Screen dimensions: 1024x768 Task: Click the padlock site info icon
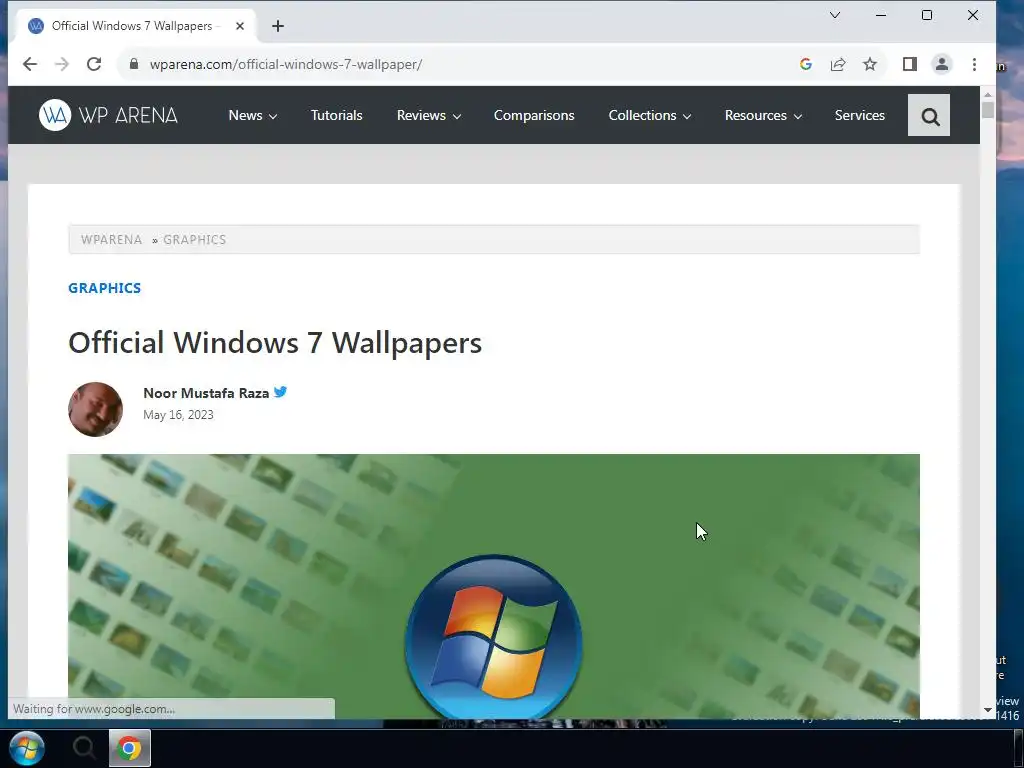point(134,64)
